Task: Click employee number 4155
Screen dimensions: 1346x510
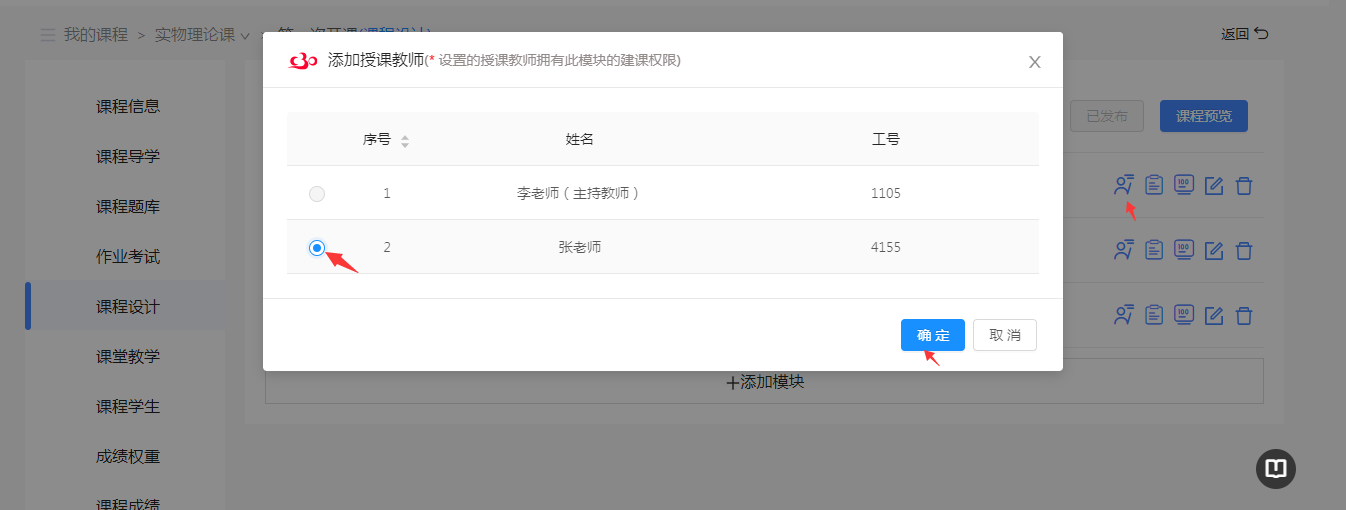Action: click(886, 247)
